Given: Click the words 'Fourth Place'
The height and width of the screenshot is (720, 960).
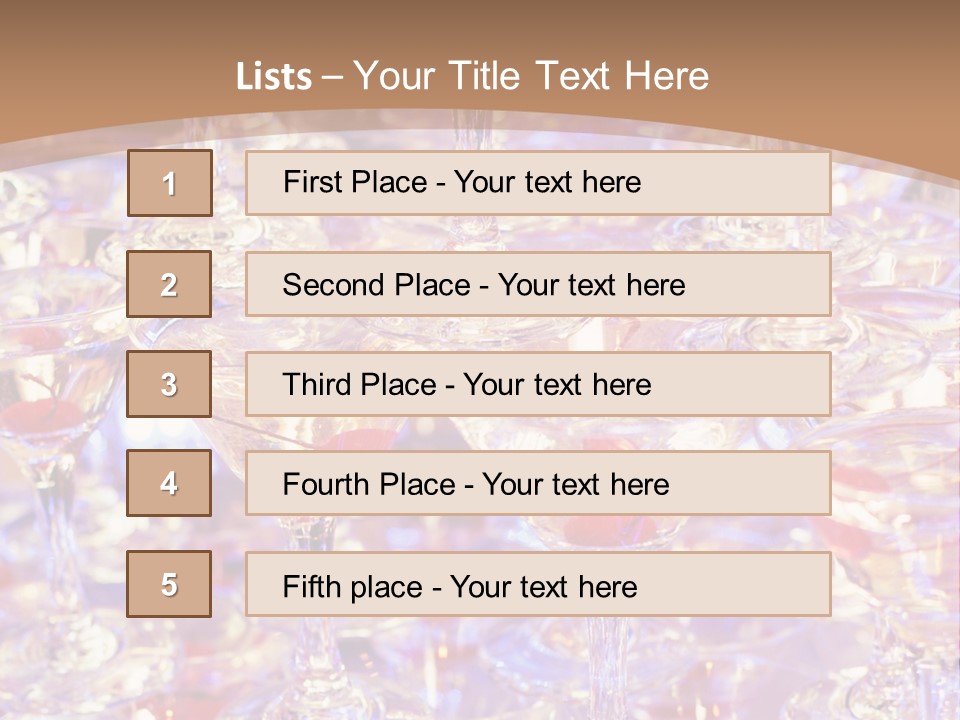Looking at the screenshot, I should click(x=369, y=484).
